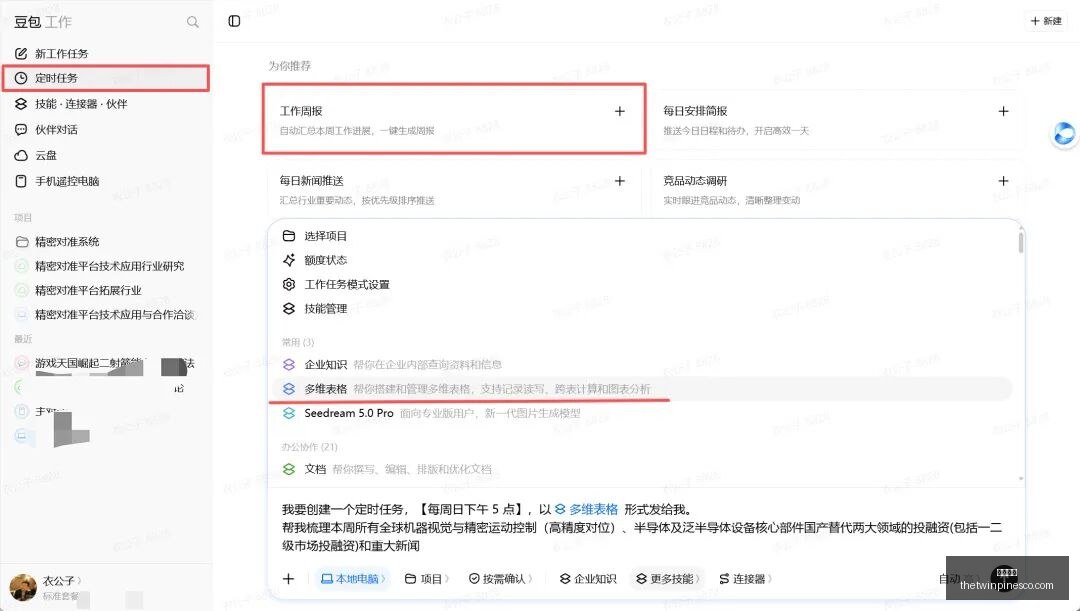
Task: Click inside the prompt text input area
Action: [x=642, y=528]
